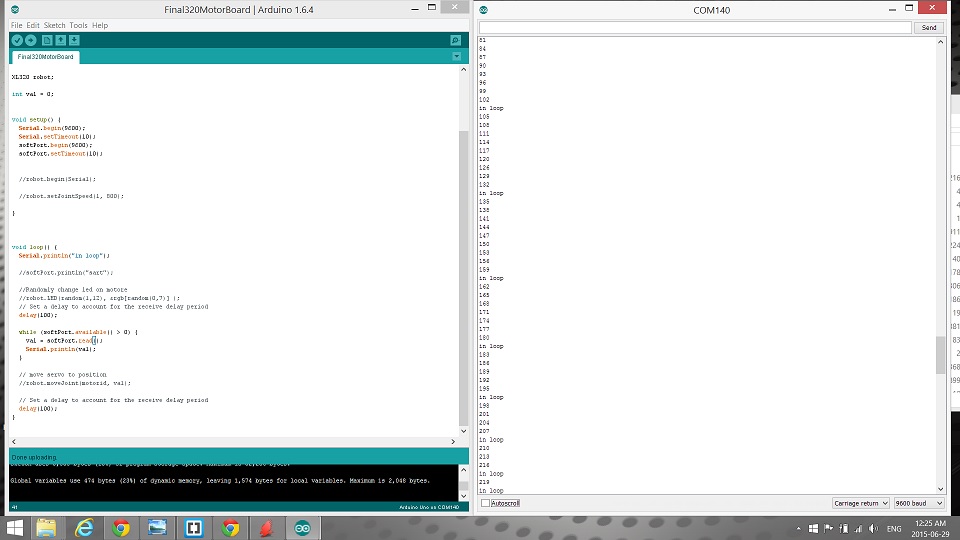
Task: Click the Arduino taskbar icon
Action: coord(302,528)
